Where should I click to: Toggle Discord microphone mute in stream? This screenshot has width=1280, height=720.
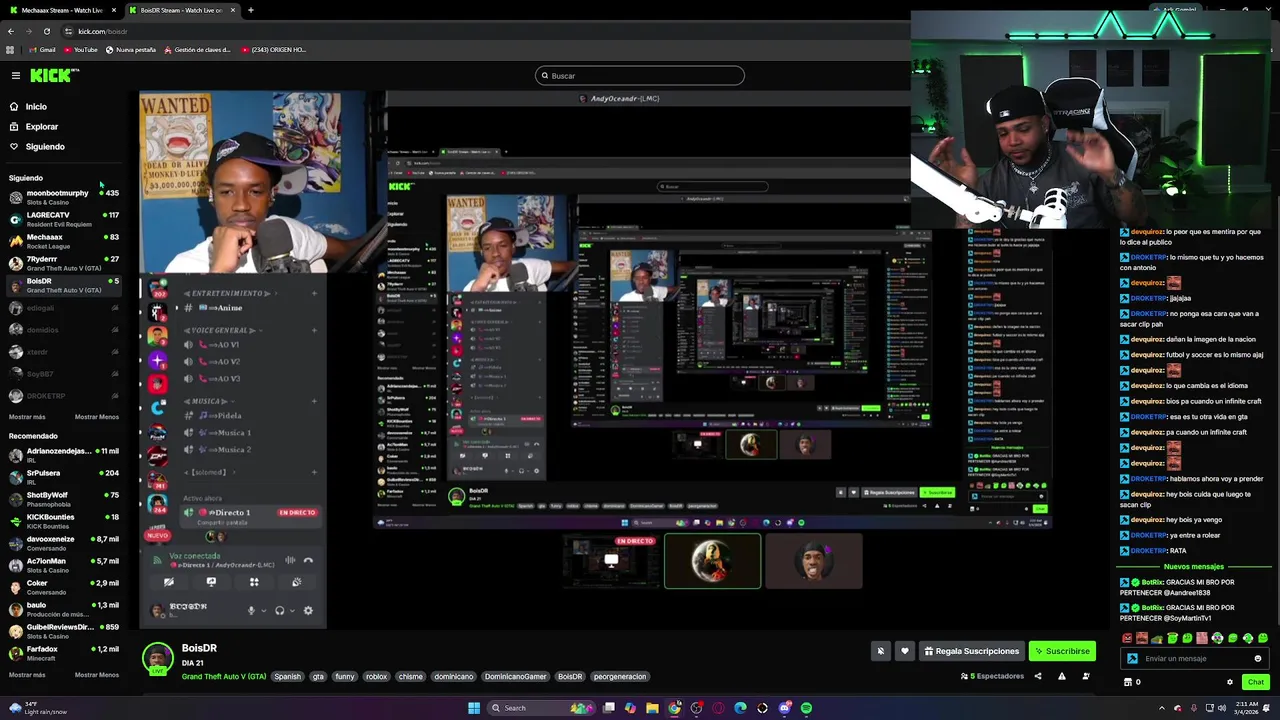pyautogui.click(x=251, y=610)
